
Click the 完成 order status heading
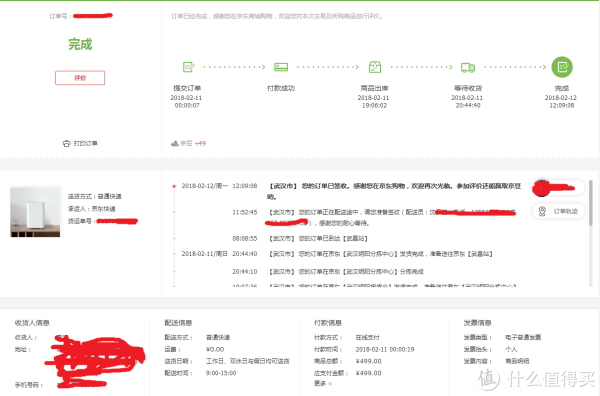click(80, 44)
